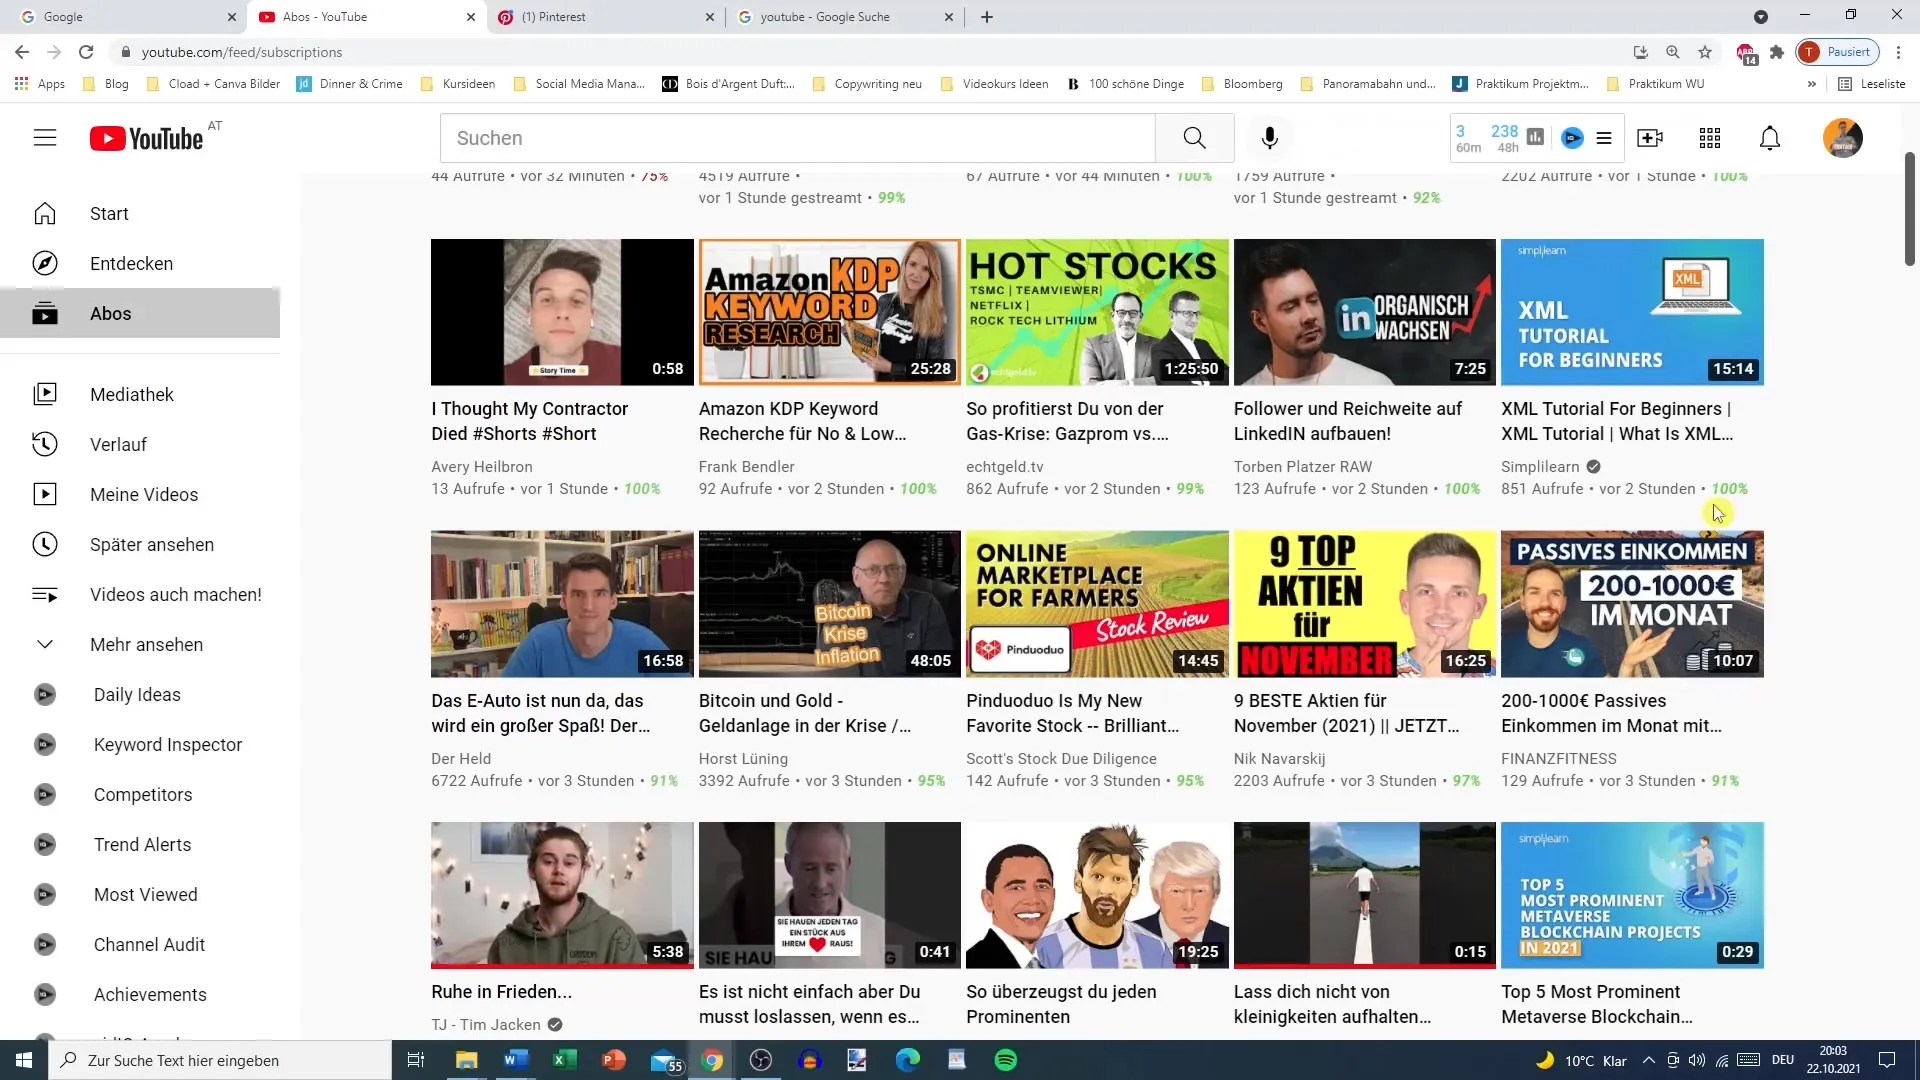This screenshot has height=1080, width=1920.
Task: Open the create video camera icon
Action: [1650, 138]
